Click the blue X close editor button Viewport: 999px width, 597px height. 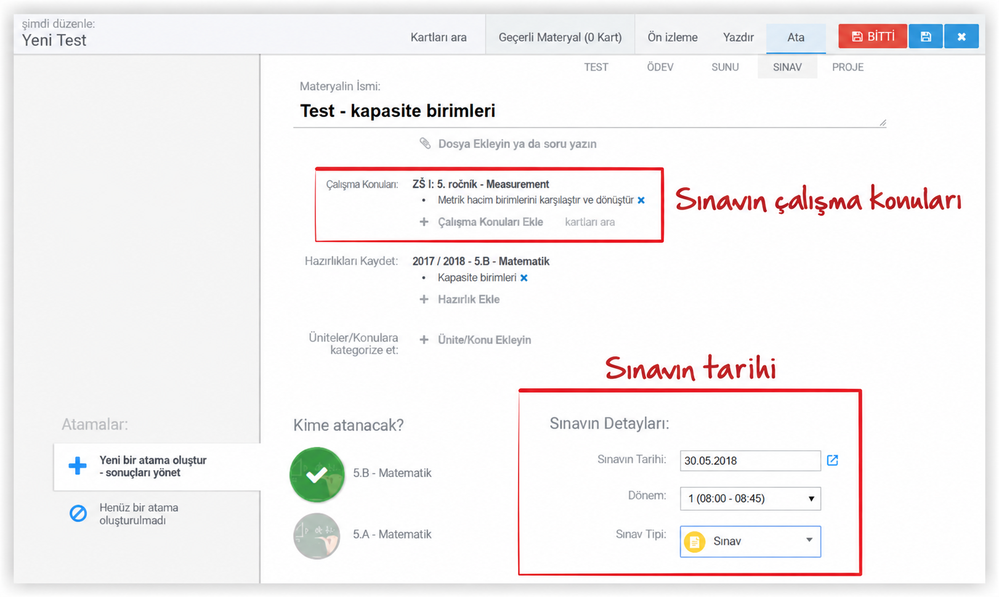tap(961, 37)
